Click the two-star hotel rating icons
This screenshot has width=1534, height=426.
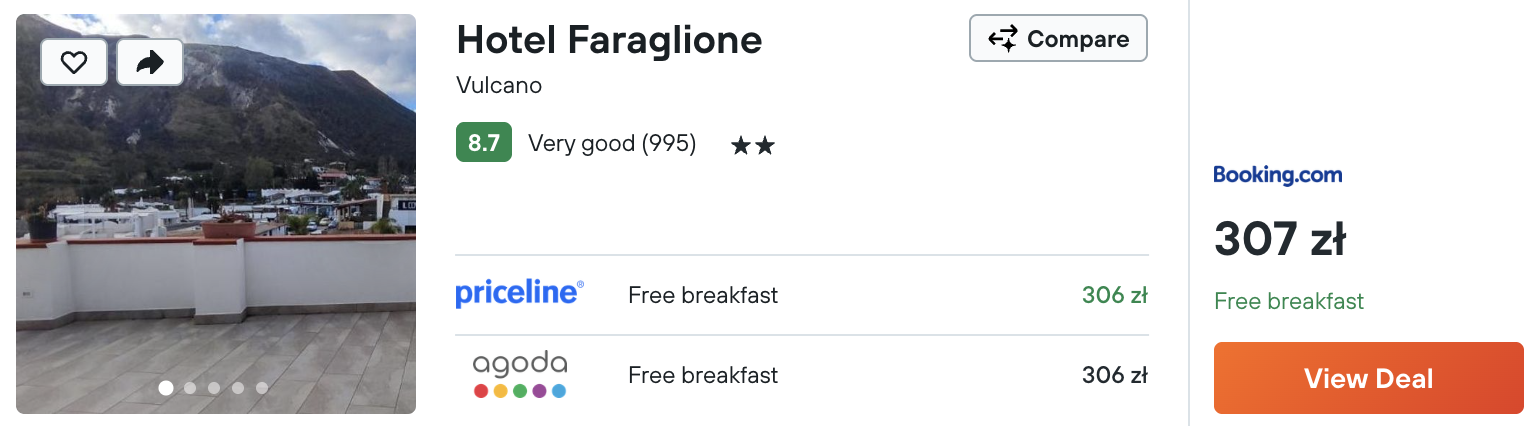click(753, 146)
